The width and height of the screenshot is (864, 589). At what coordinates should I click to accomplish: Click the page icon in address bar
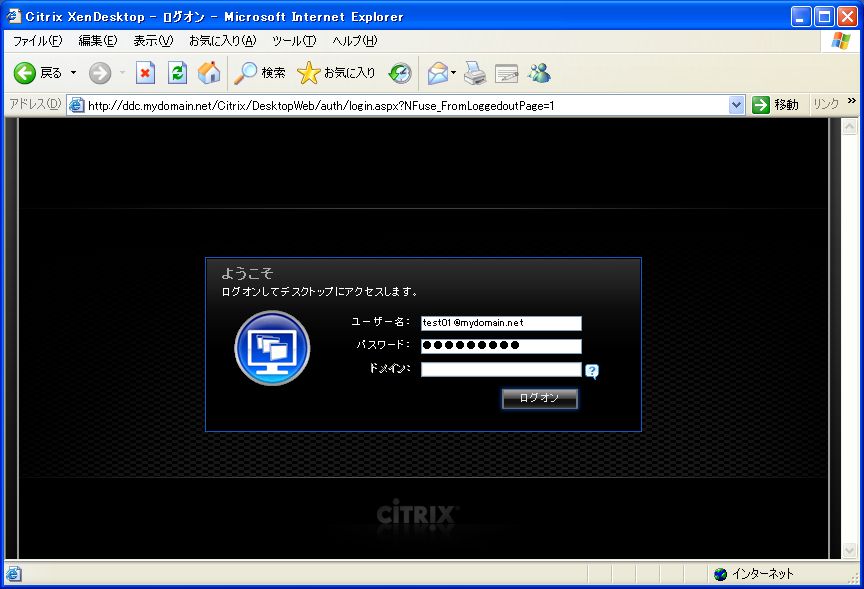[x=77, y=105]
